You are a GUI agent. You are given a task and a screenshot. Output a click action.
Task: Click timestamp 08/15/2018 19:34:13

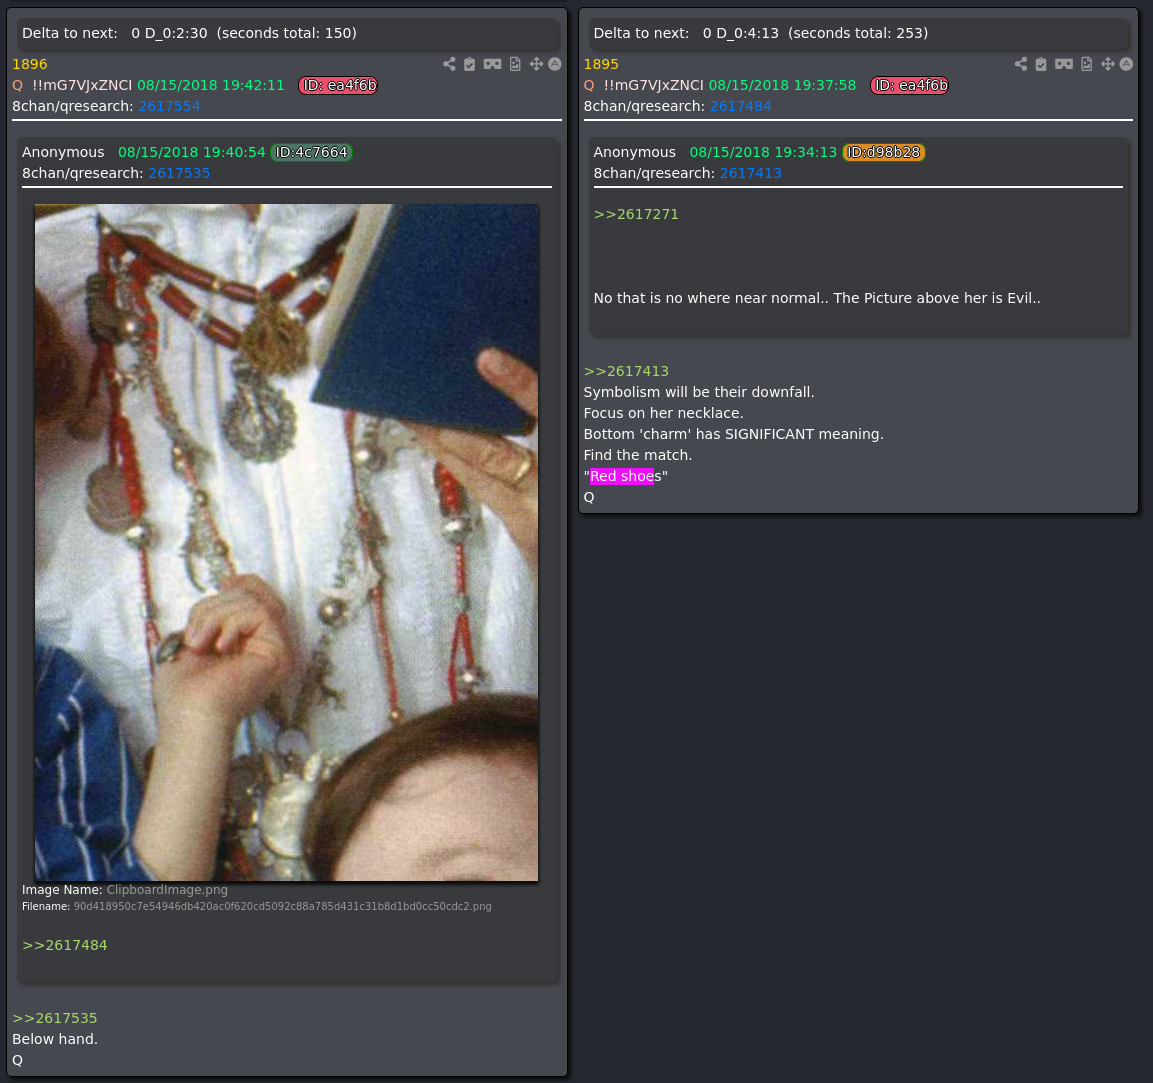[763, 152]
